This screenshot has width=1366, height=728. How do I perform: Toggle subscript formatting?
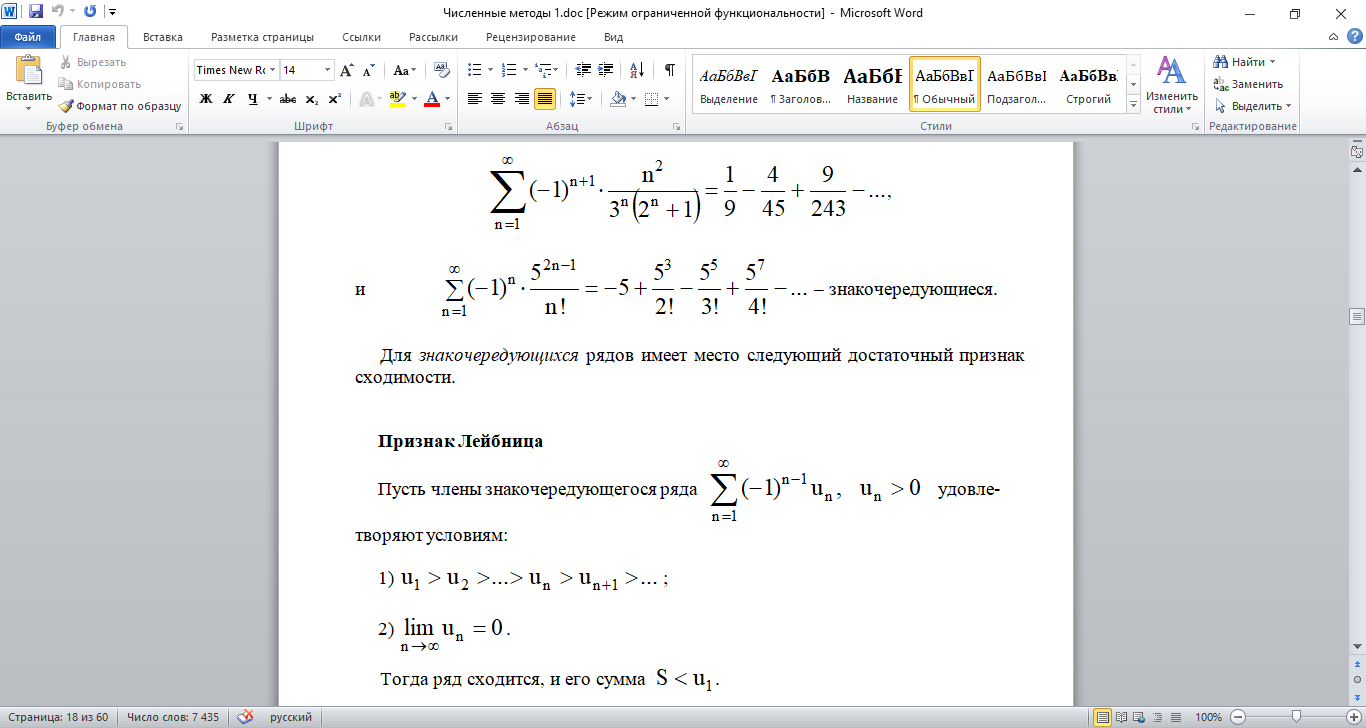point(311,99)
